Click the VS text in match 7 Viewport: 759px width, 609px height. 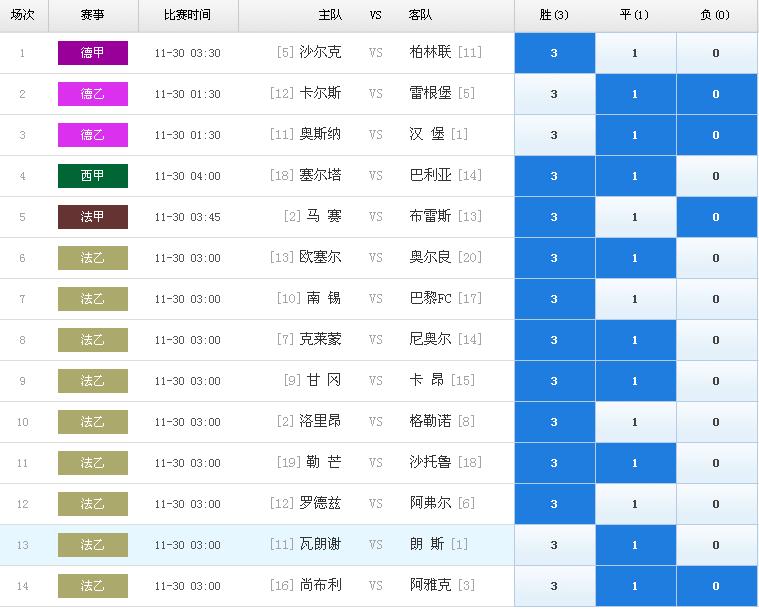376,299
